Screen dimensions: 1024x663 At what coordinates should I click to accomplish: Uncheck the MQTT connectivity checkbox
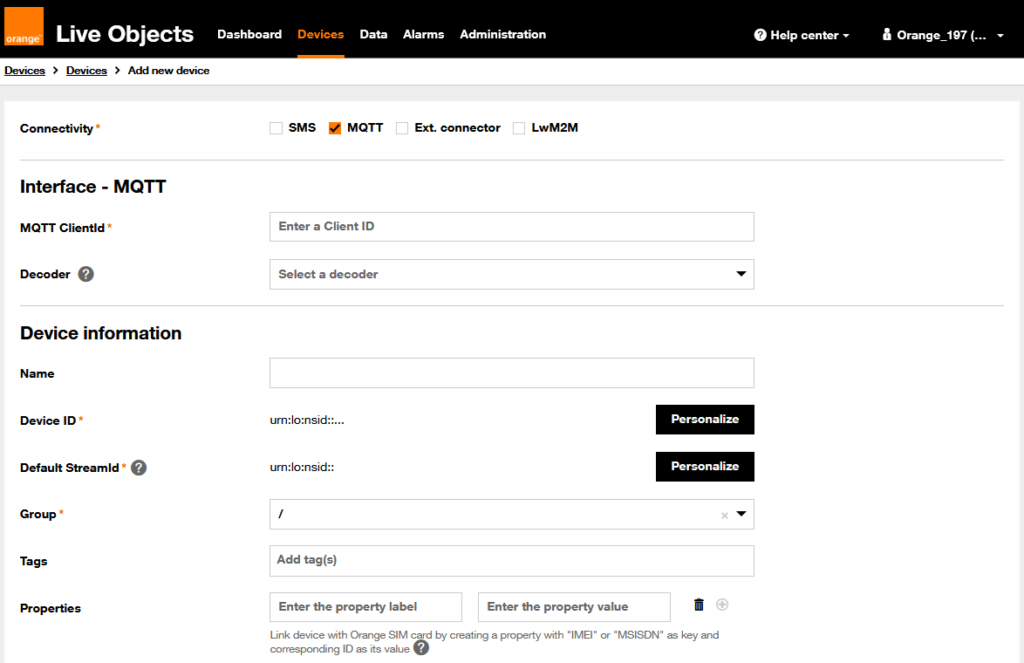coord(335,128)
